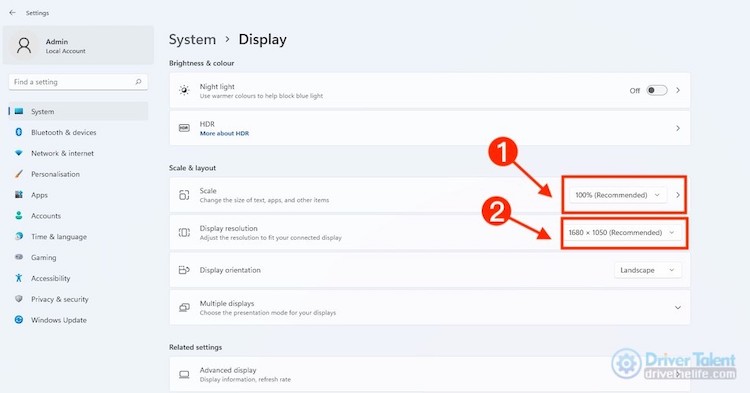The width and height of the screenshot is (750, 393).
Task: Click the Network wifi icon in sidebar
Action: pos(19,153)
